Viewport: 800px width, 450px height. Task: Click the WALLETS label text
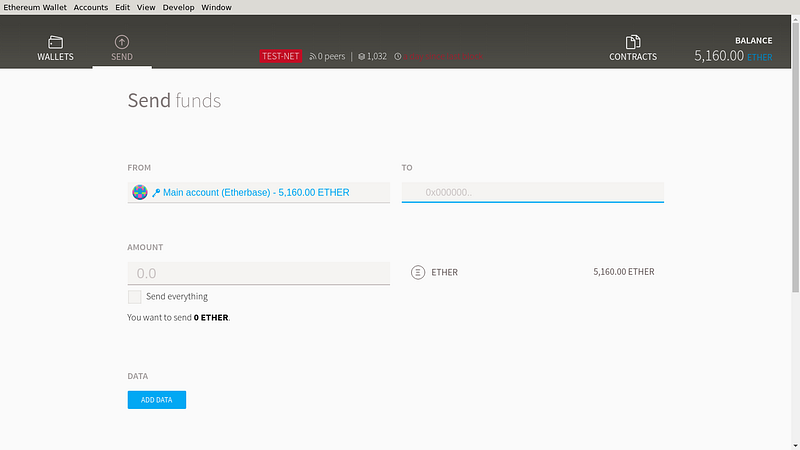point(55,57)
